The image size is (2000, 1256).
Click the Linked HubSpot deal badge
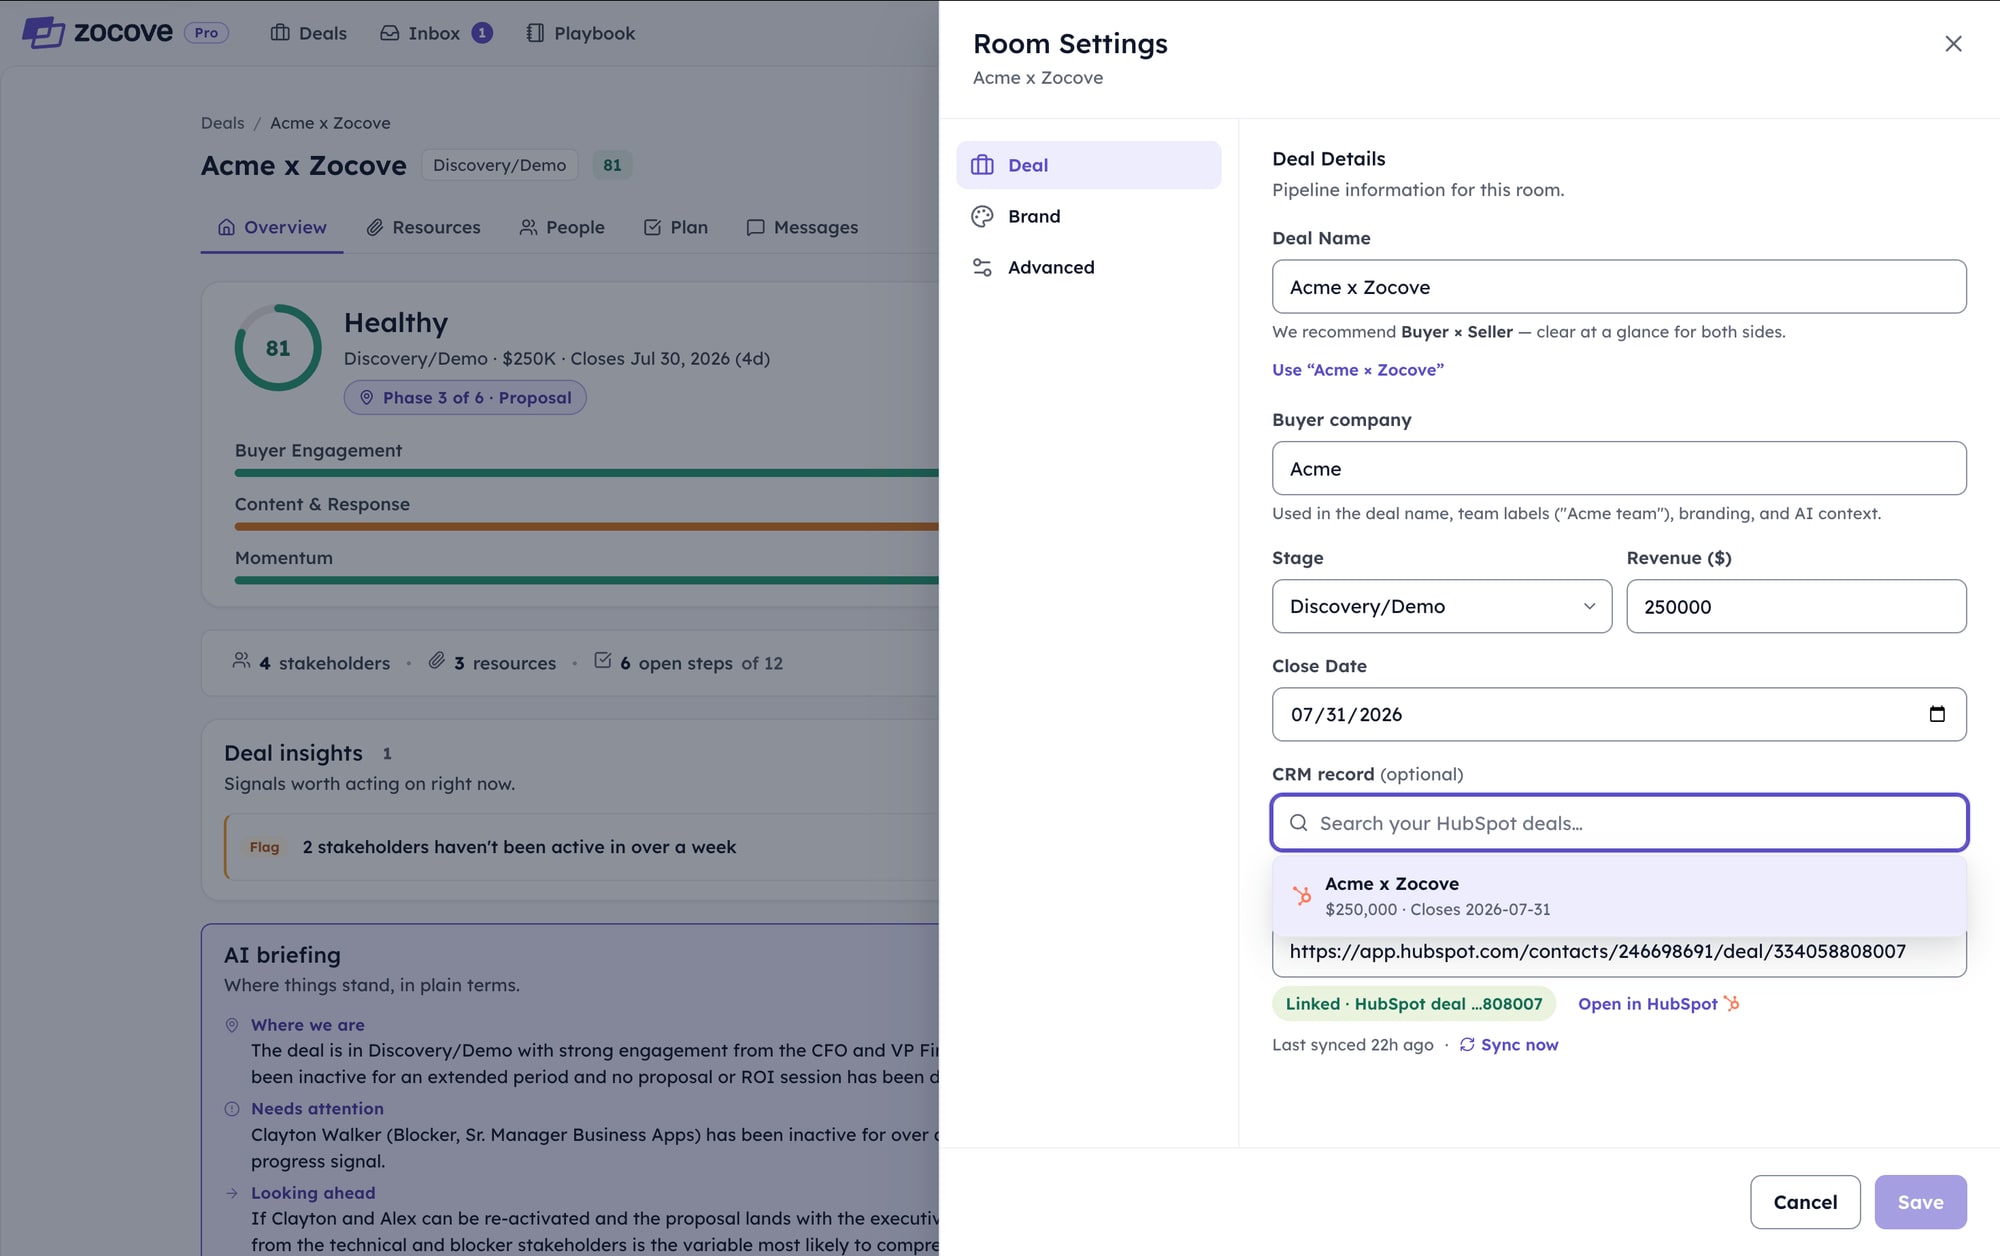(x=1413, y=1004)
